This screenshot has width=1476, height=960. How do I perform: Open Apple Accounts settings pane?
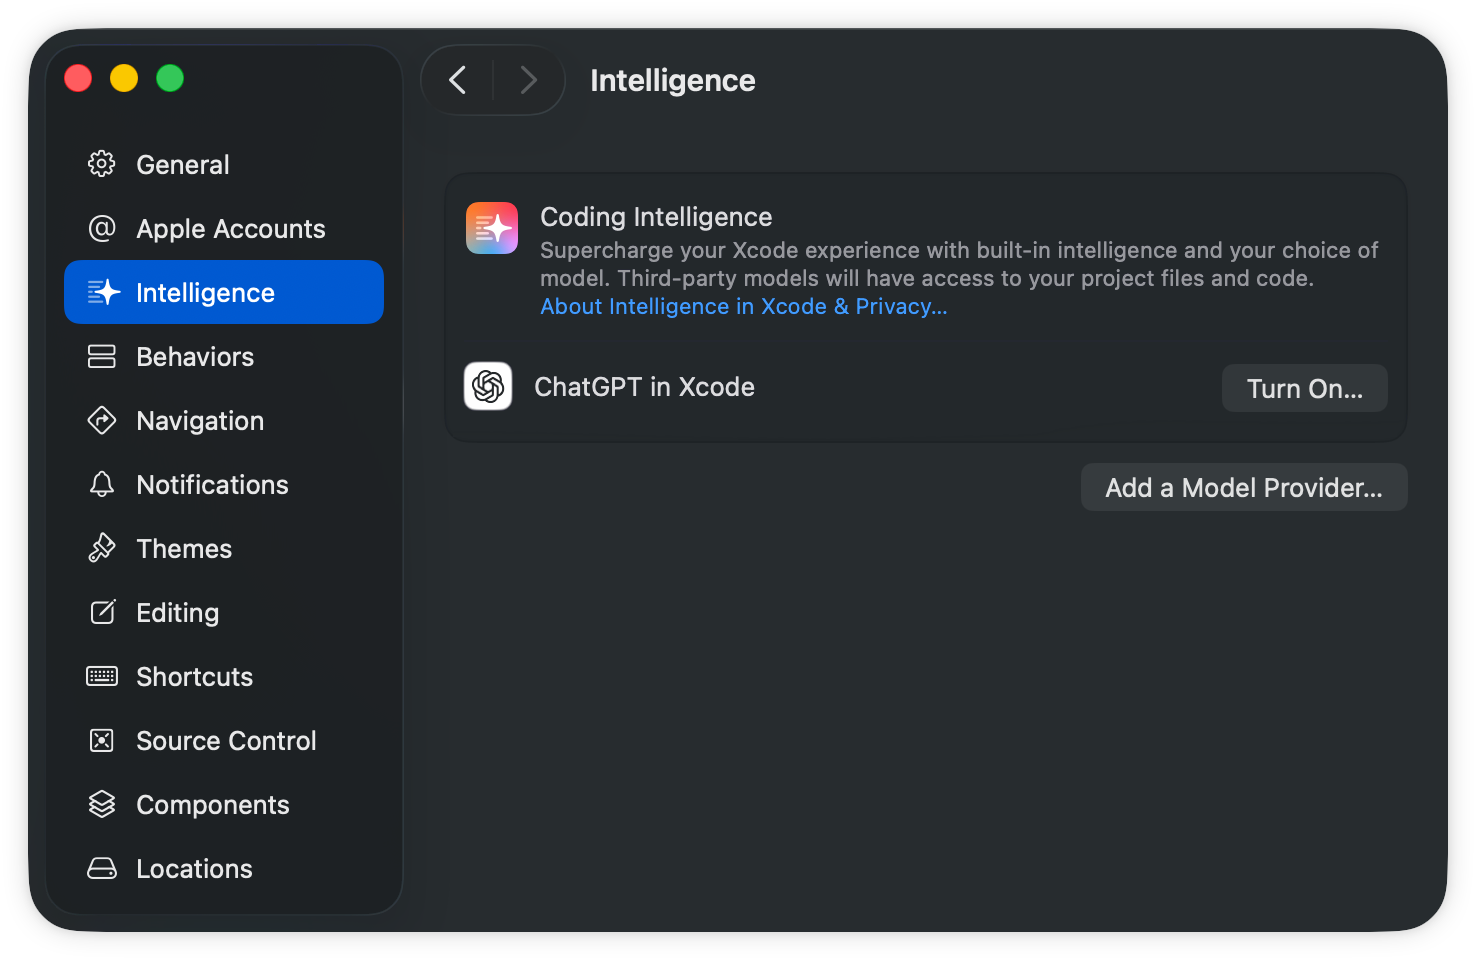[224, 228]
